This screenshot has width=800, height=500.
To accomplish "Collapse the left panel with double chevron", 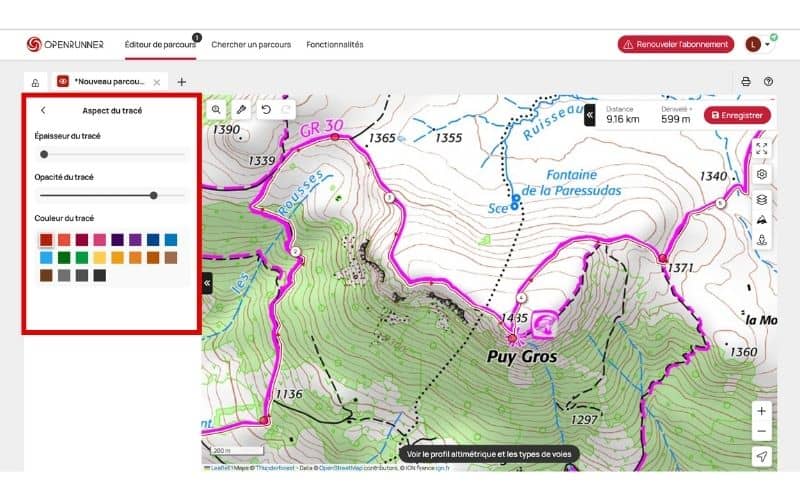I will tap(207, 283).
